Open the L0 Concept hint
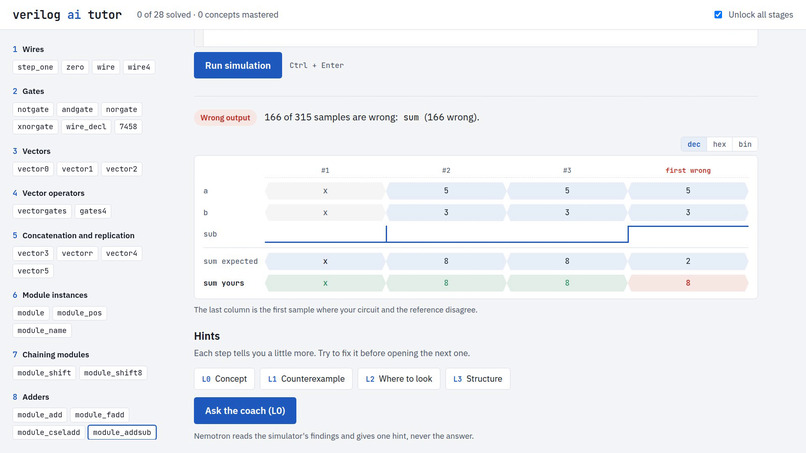The image size is (806, 453). pos(224,379)
